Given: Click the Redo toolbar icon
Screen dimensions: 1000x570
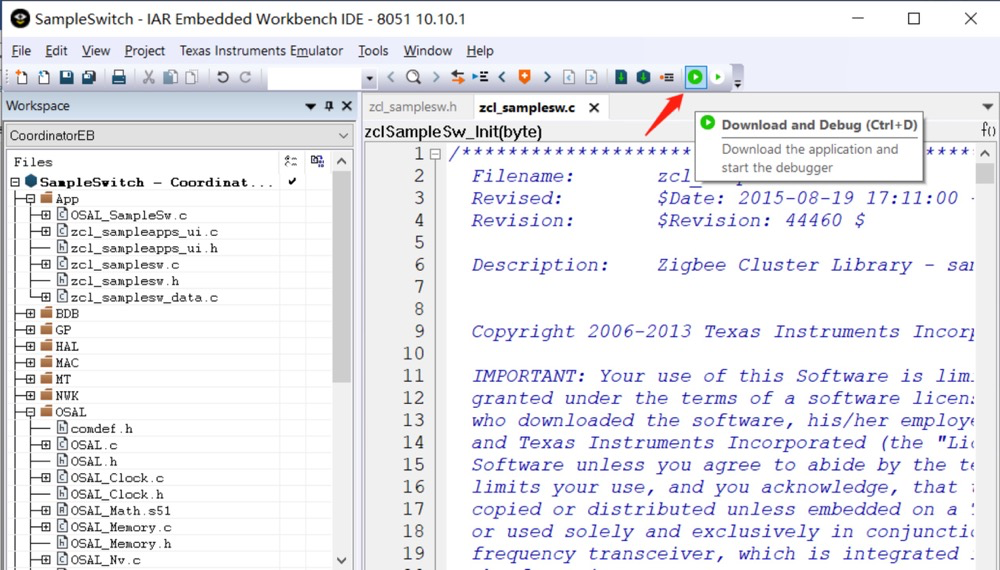Looking at the screenshot, I should point(245,77).
